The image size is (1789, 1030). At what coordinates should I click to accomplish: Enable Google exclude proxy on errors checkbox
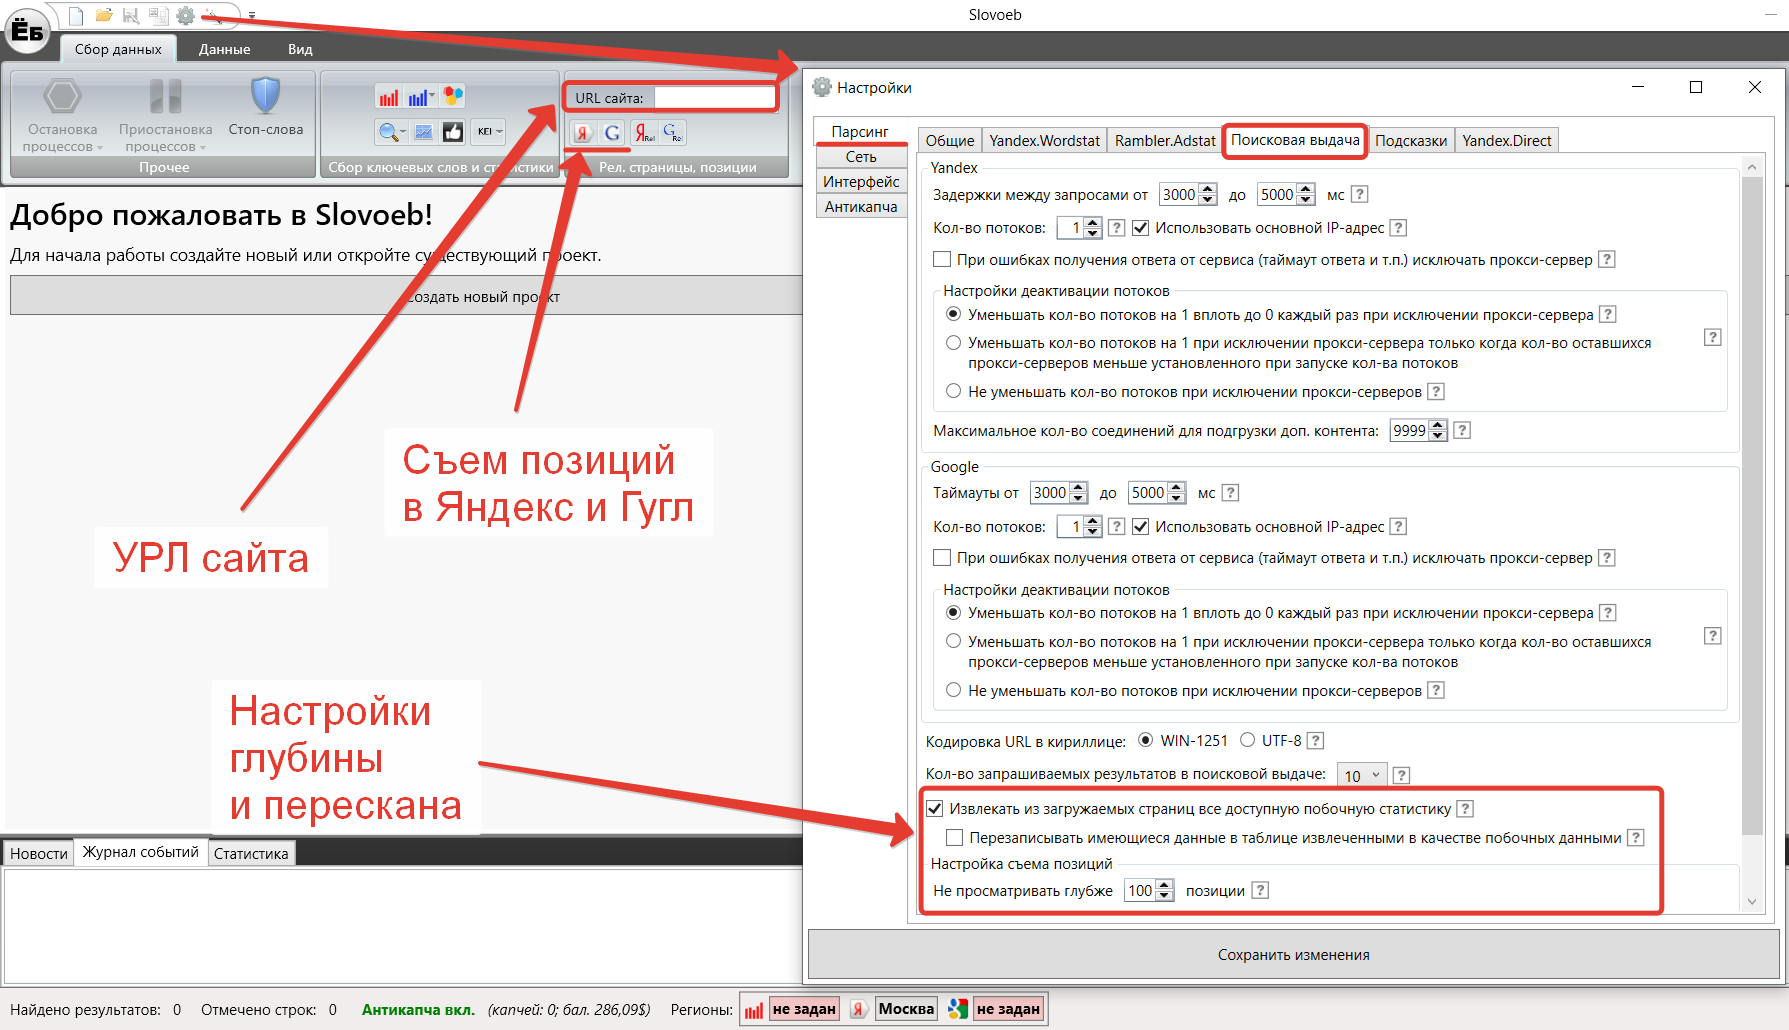[941, 557]
